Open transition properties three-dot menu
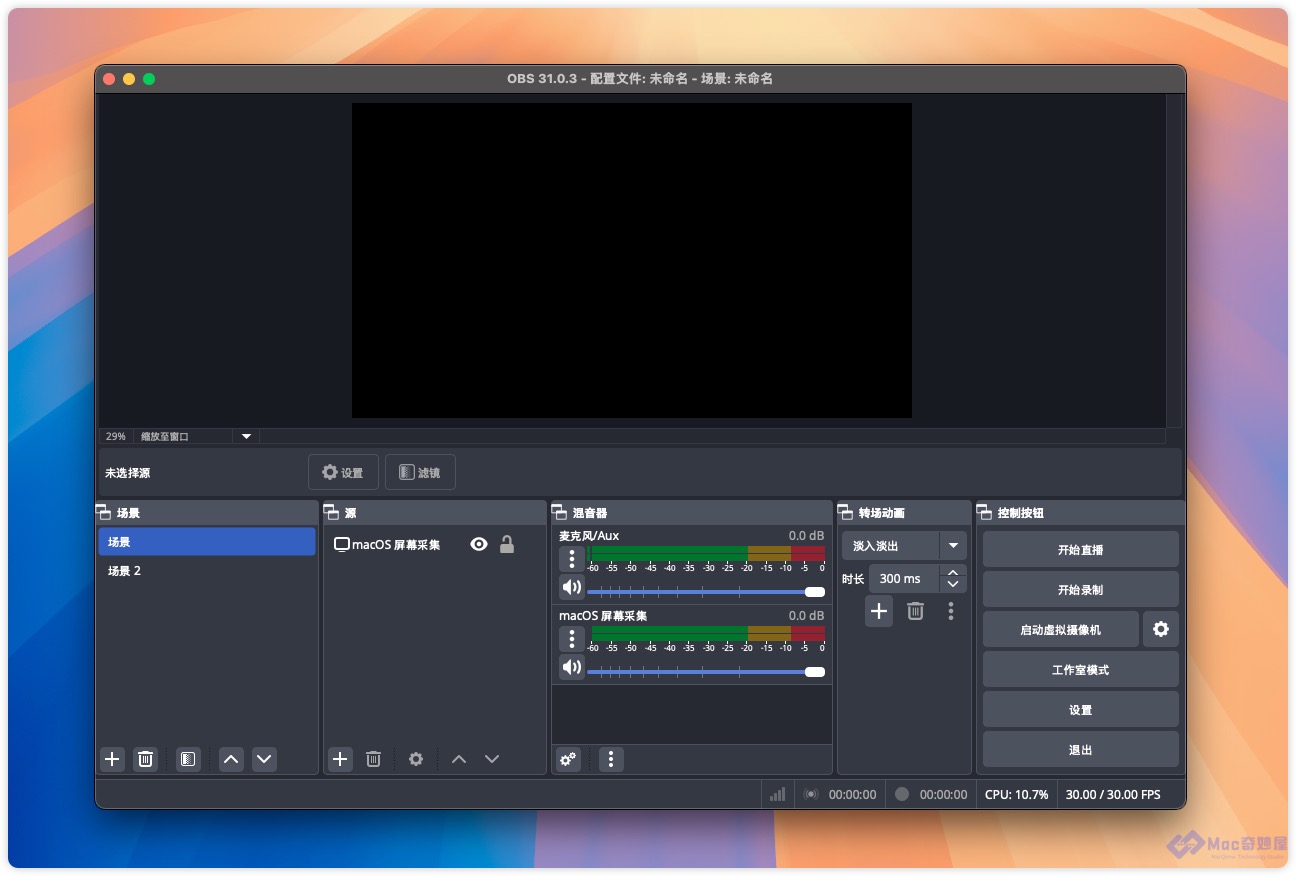1296x876 pixels. point(951,611)
